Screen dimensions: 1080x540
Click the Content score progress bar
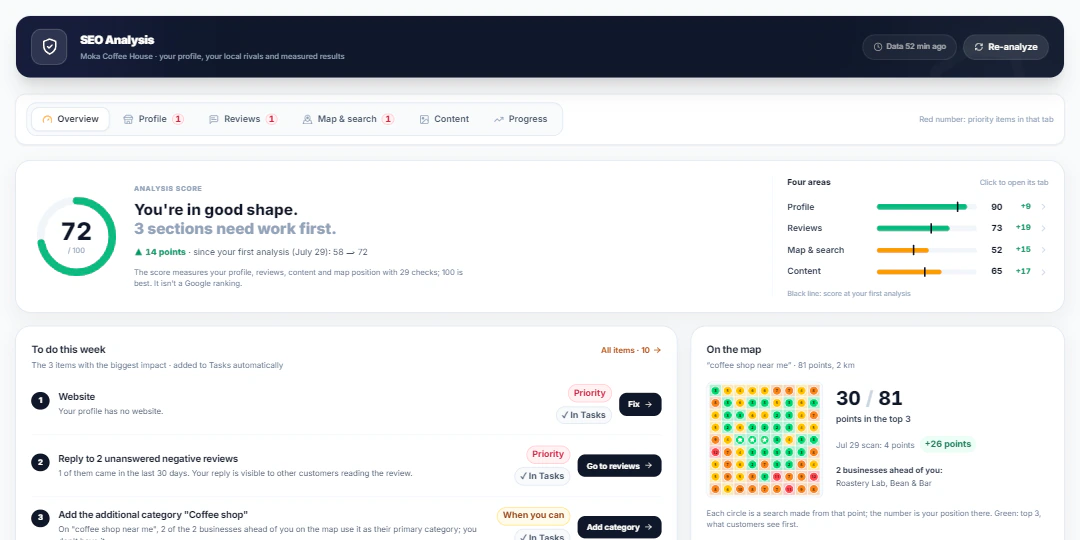click(926, 271)
